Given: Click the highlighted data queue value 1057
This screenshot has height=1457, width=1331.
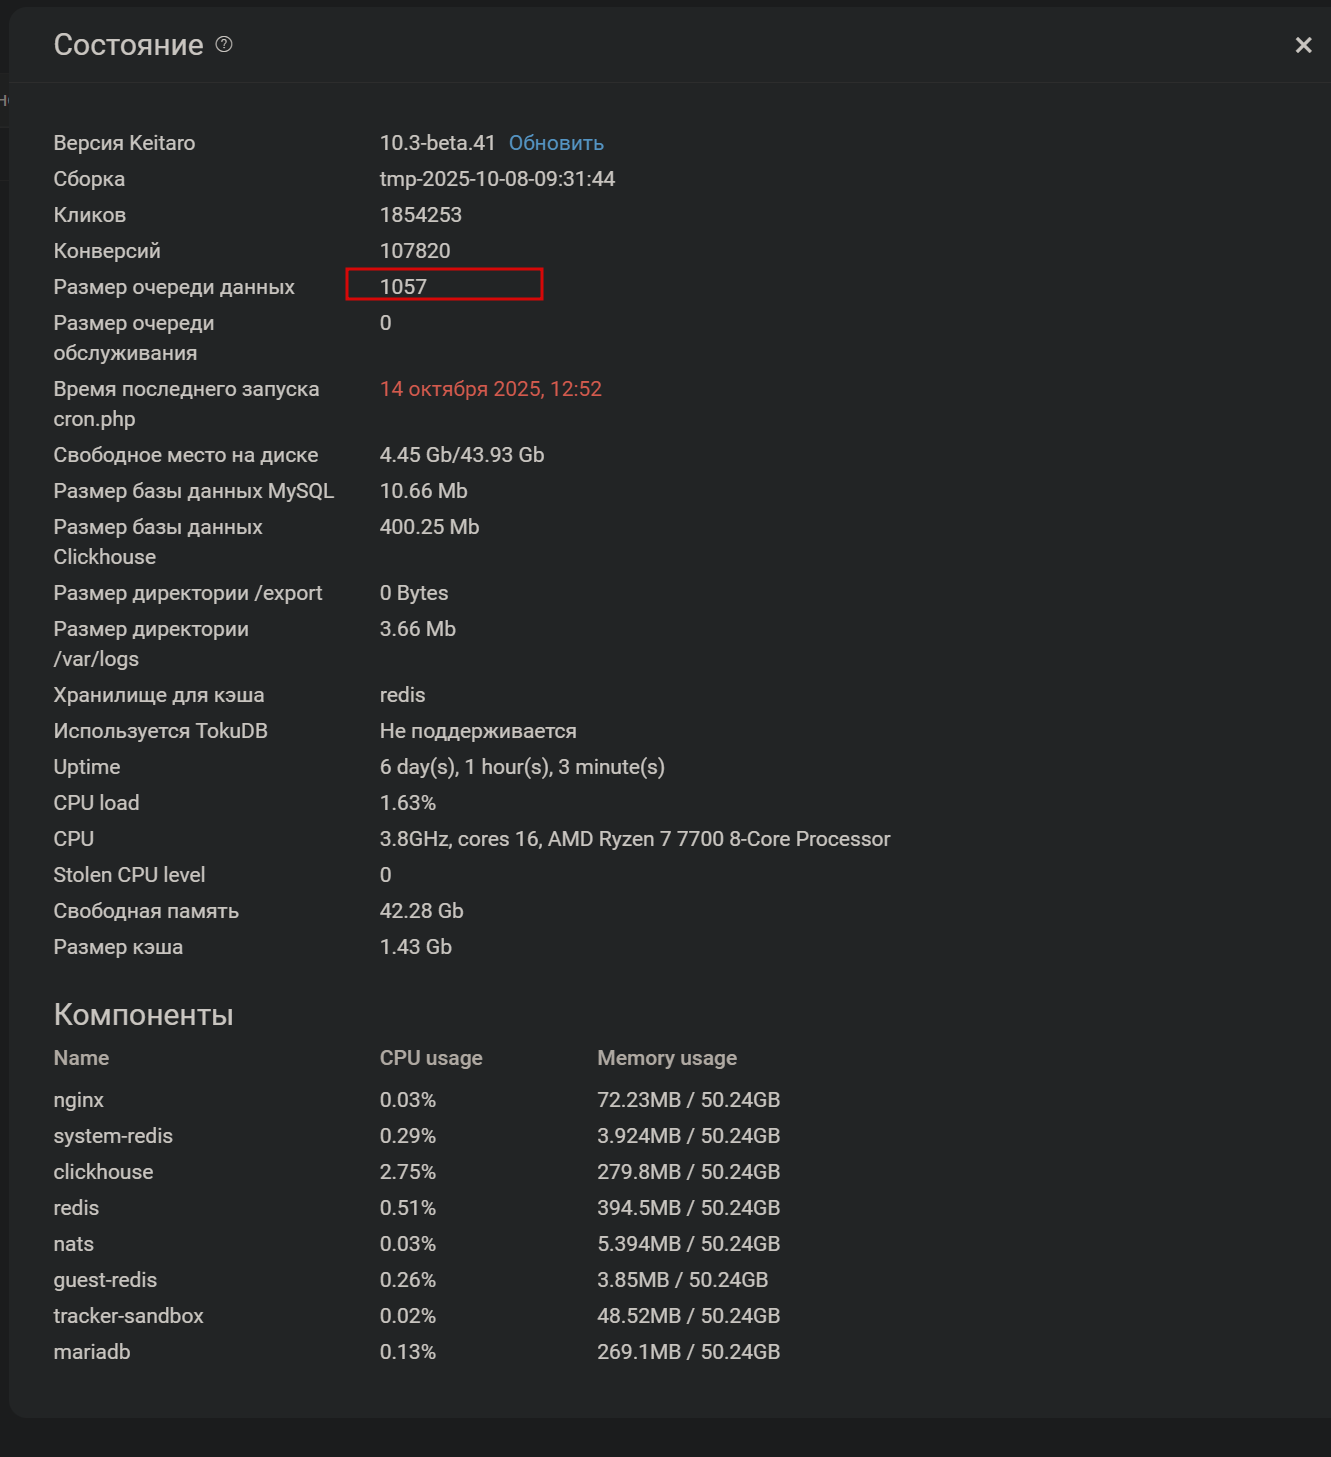Looking at the screenshot, I should coord(403,287).
